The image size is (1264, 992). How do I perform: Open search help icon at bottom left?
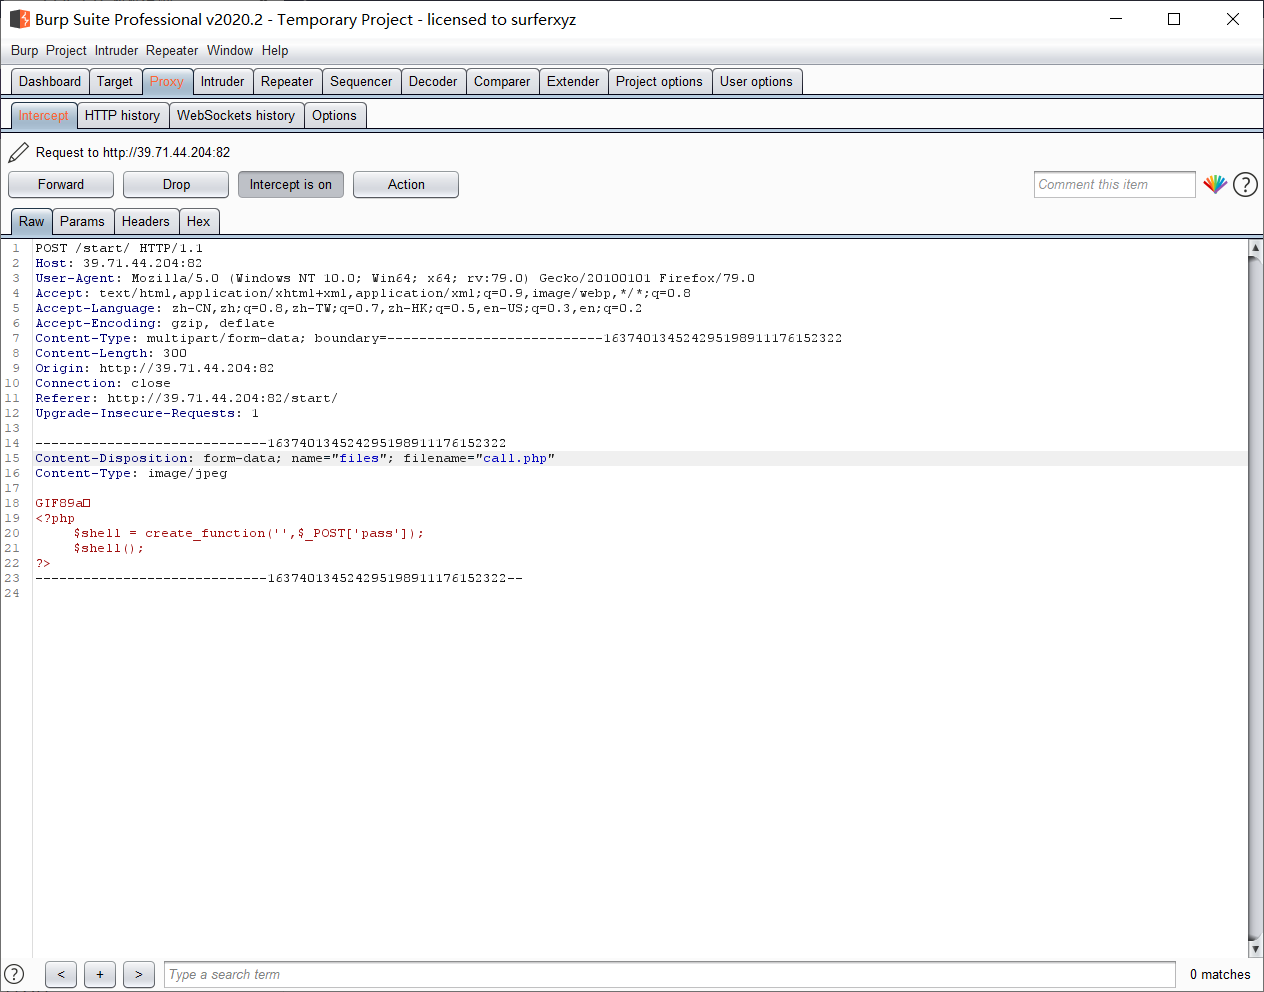click(x=14, y=974)
